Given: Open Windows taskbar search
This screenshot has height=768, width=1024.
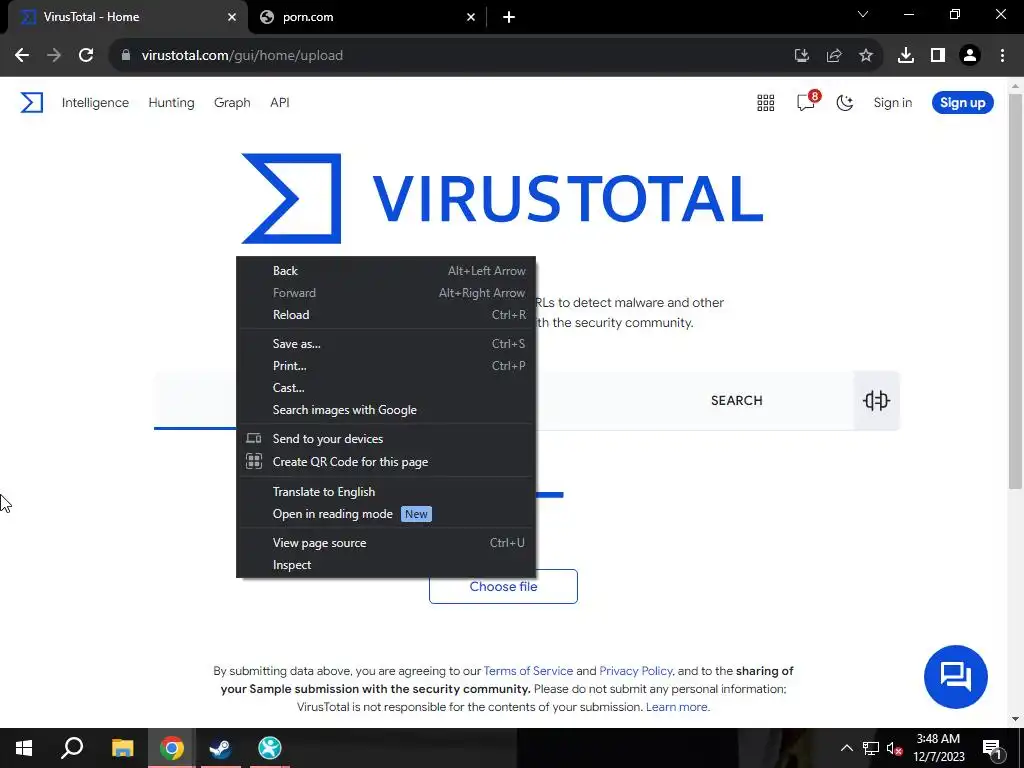Looking at the screenshot, I should (72, 748).
